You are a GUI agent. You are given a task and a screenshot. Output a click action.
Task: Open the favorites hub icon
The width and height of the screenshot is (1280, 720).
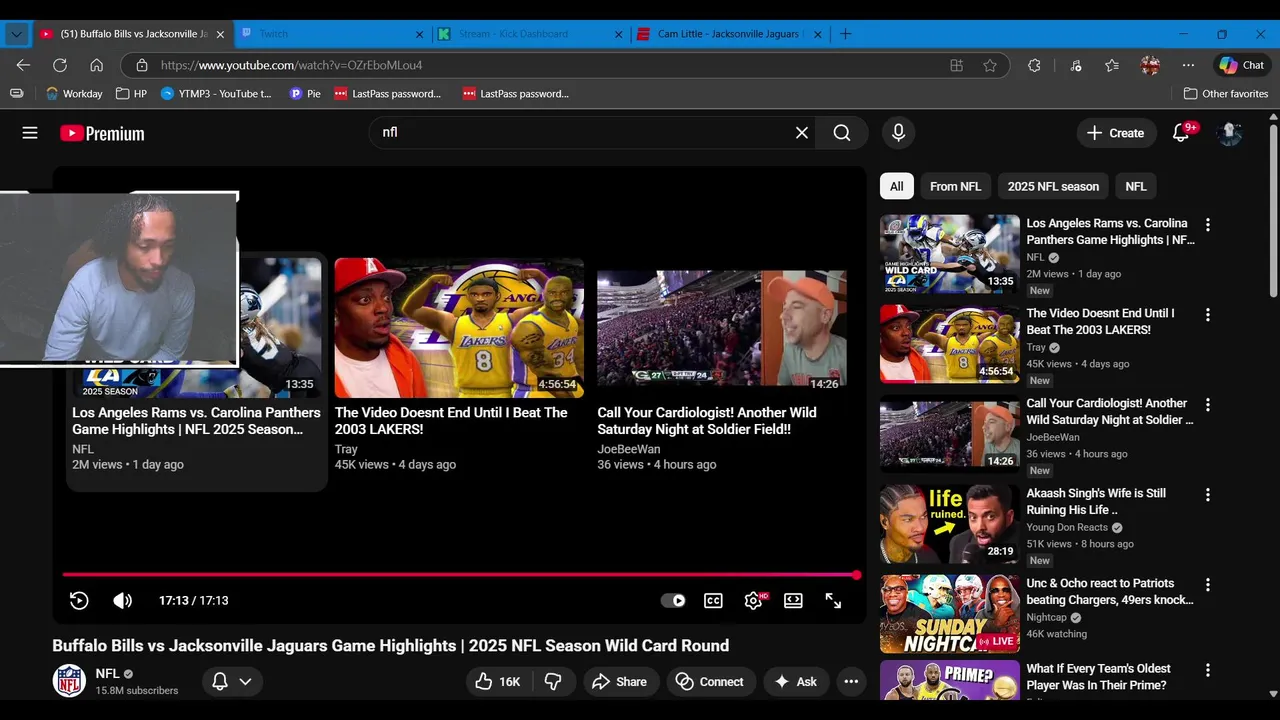pyautogui.click(x=1112, y=65)
